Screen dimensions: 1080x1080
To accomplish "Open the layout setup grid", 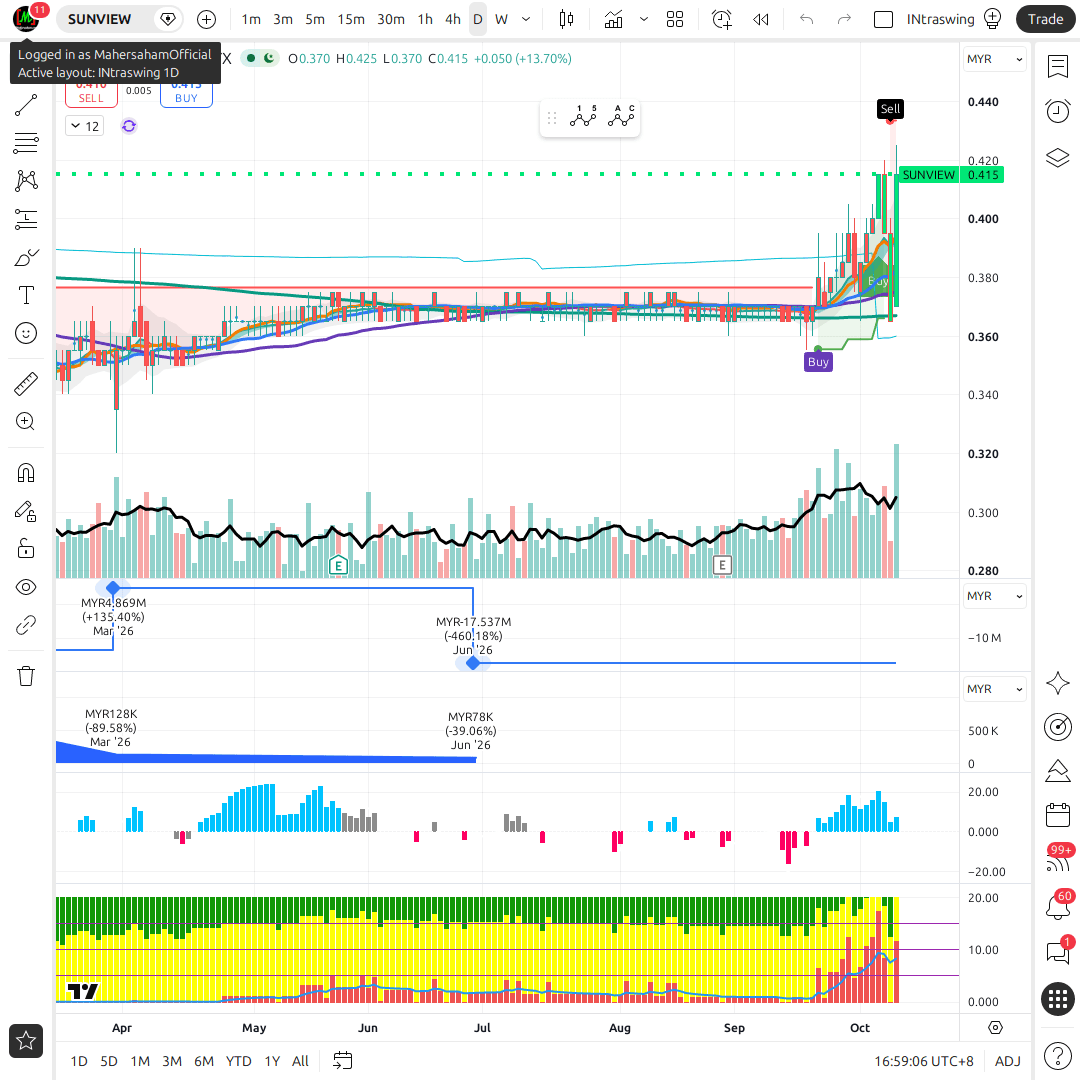I will click(675, 19).
